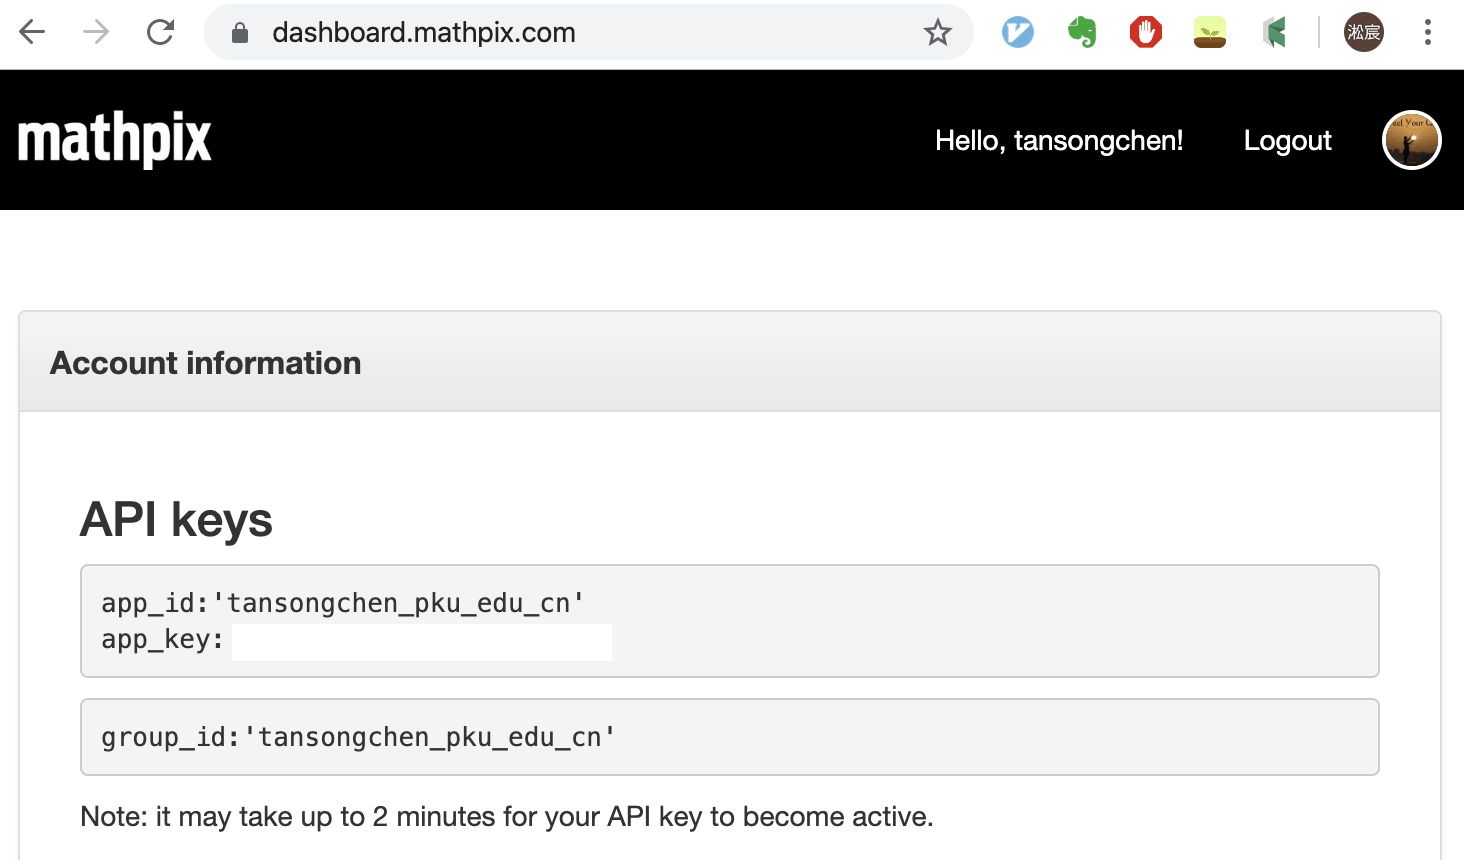1464x860 pixels.
Task: Click the 'app_key:' label
Action: pyautogui.click(x=163, y=640)
